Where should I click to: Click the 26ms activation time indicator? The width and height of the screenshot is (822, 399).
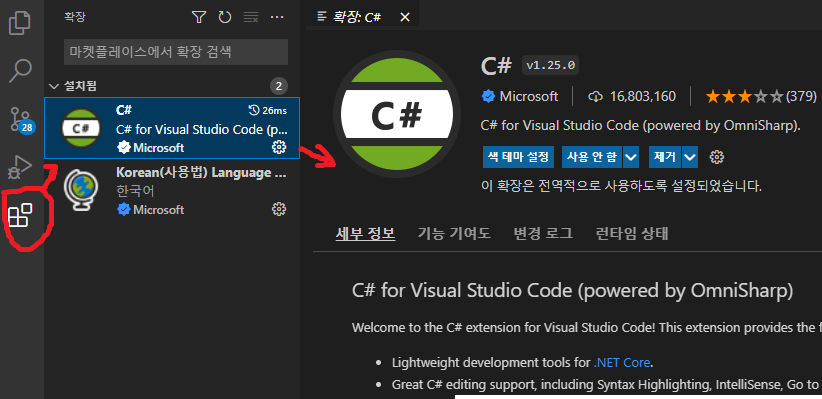tap(267, 110)
